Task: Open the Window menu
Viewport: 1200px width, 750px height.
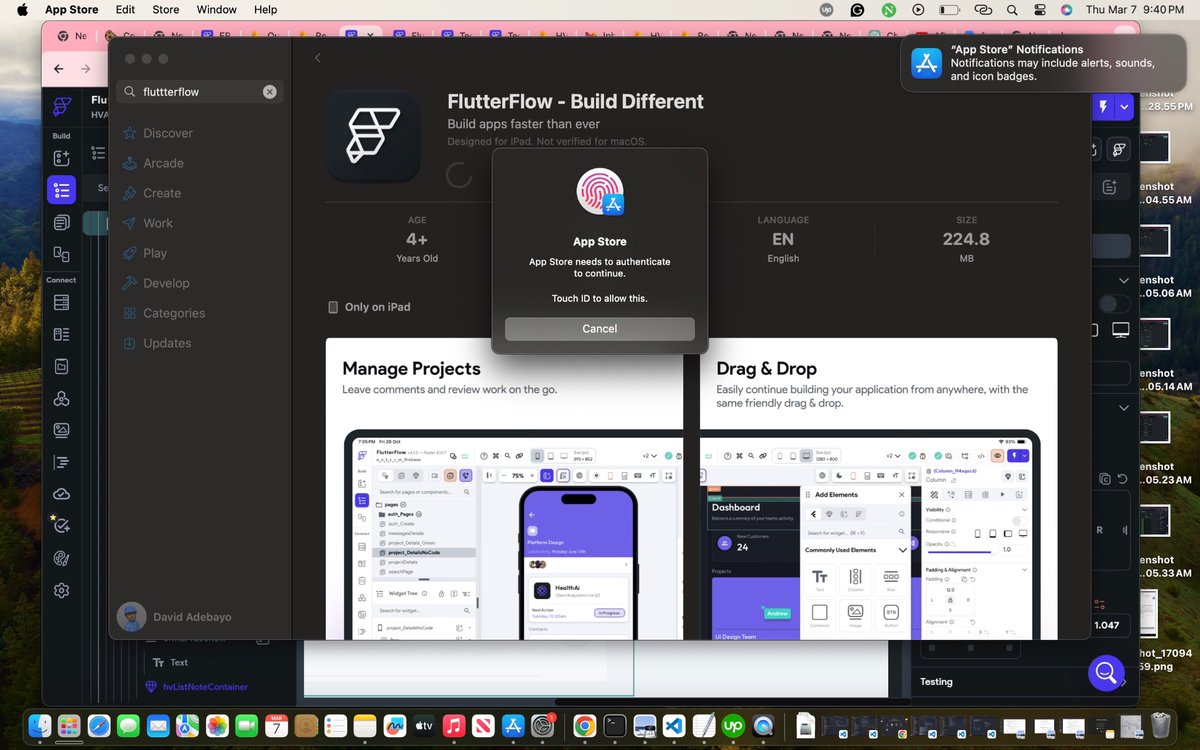Action: click(217, 9)
